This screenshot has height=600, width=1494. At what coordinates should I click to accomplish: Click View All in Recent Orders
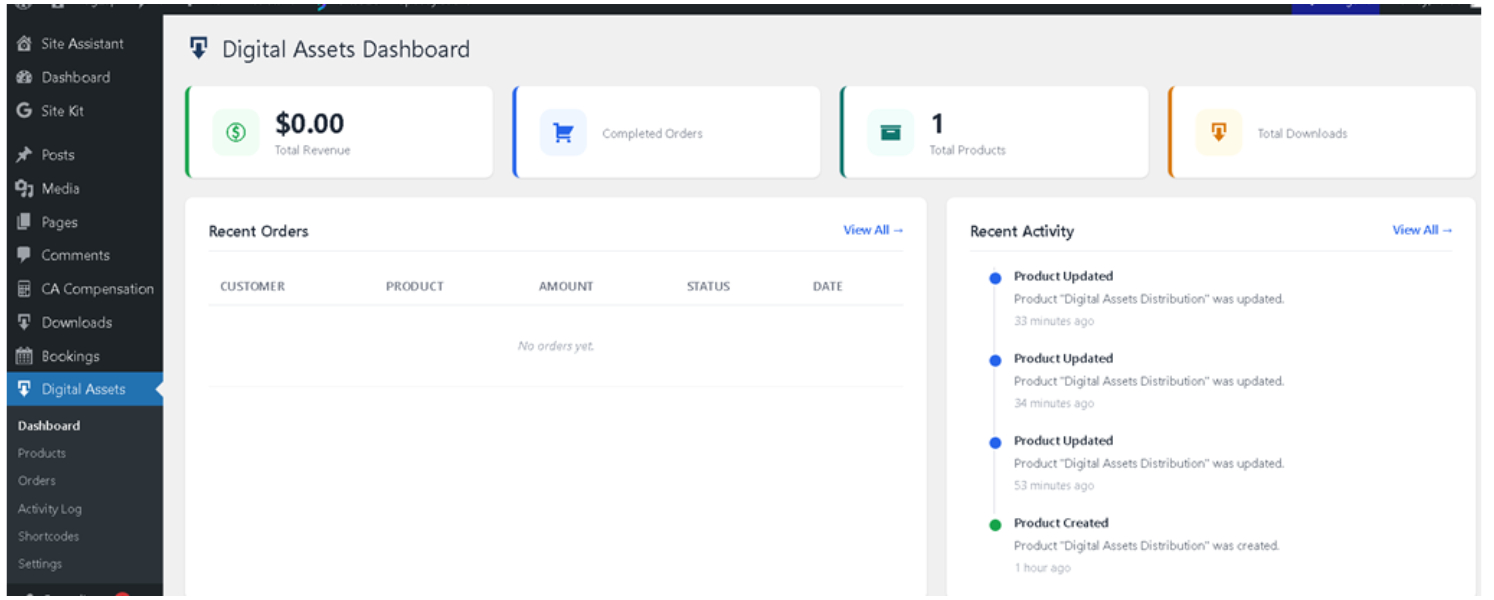coord(873,230)
